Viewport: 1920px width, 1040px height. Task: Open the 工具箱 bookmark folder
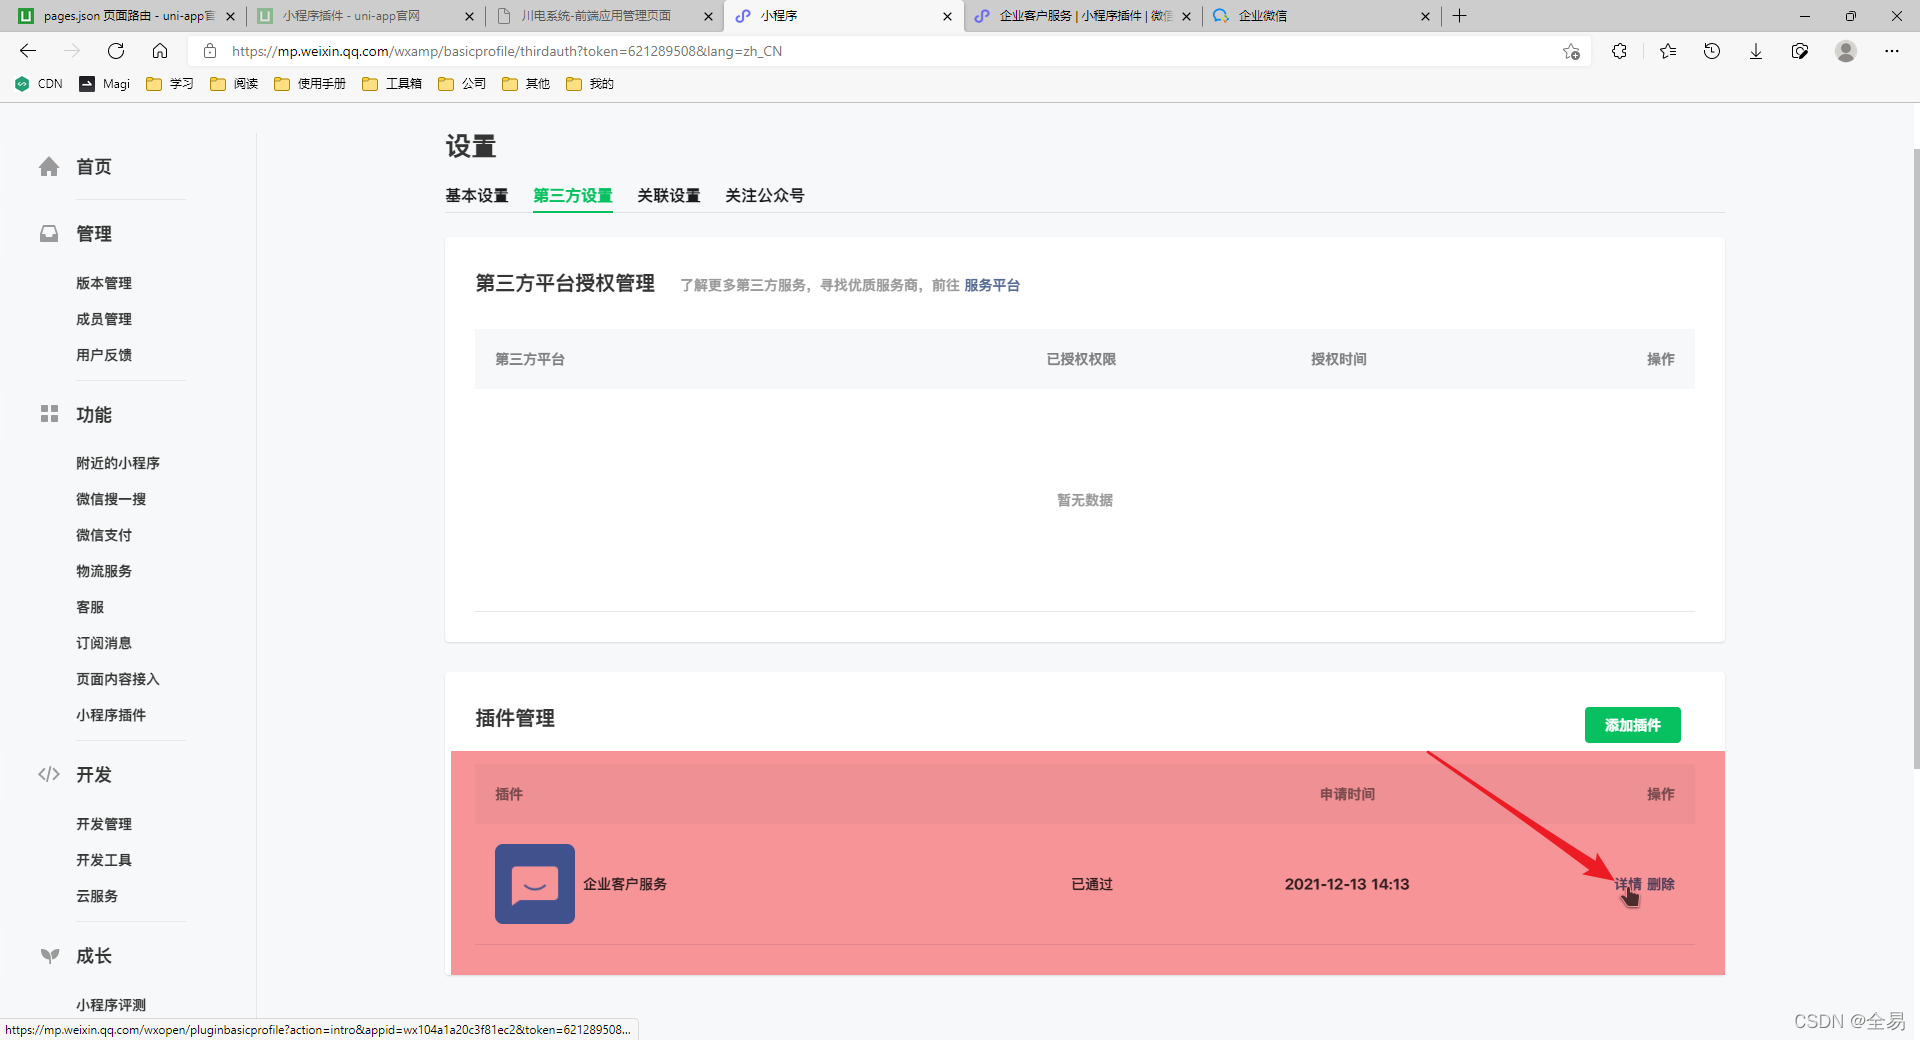coord(392,84)
